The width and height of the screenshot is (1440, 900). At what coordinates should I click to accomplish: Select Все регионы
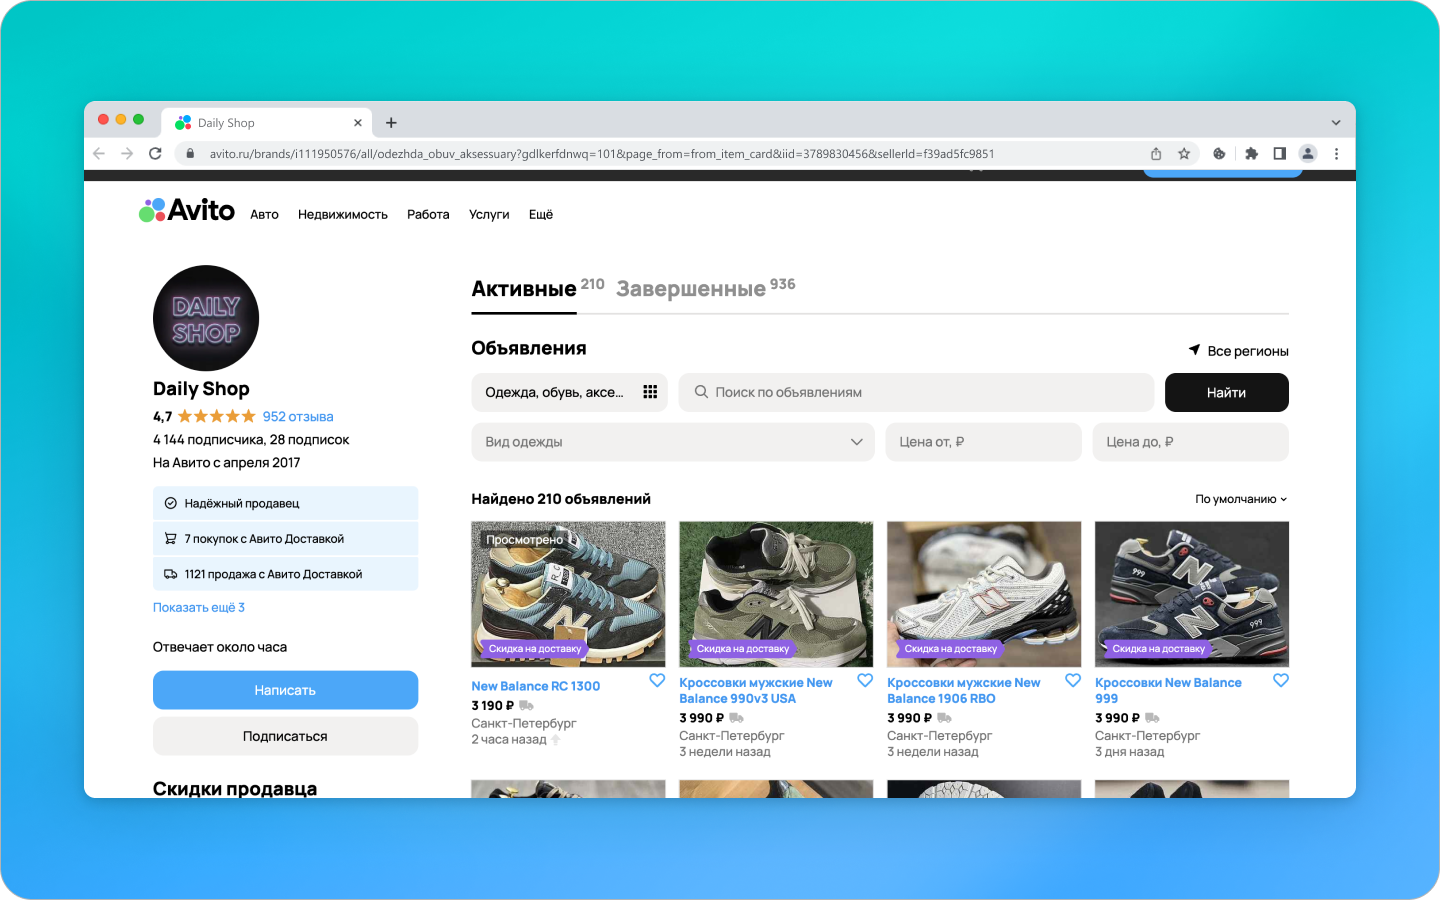click(1248, 351)
